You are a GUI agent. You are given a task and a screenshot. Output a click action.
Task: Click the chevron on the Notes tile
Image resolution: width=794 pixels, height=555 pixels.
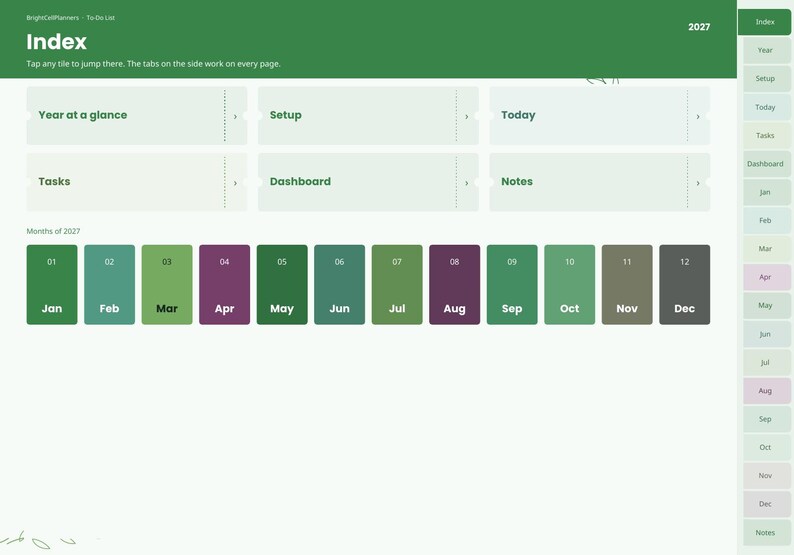(x=698, y=183)
